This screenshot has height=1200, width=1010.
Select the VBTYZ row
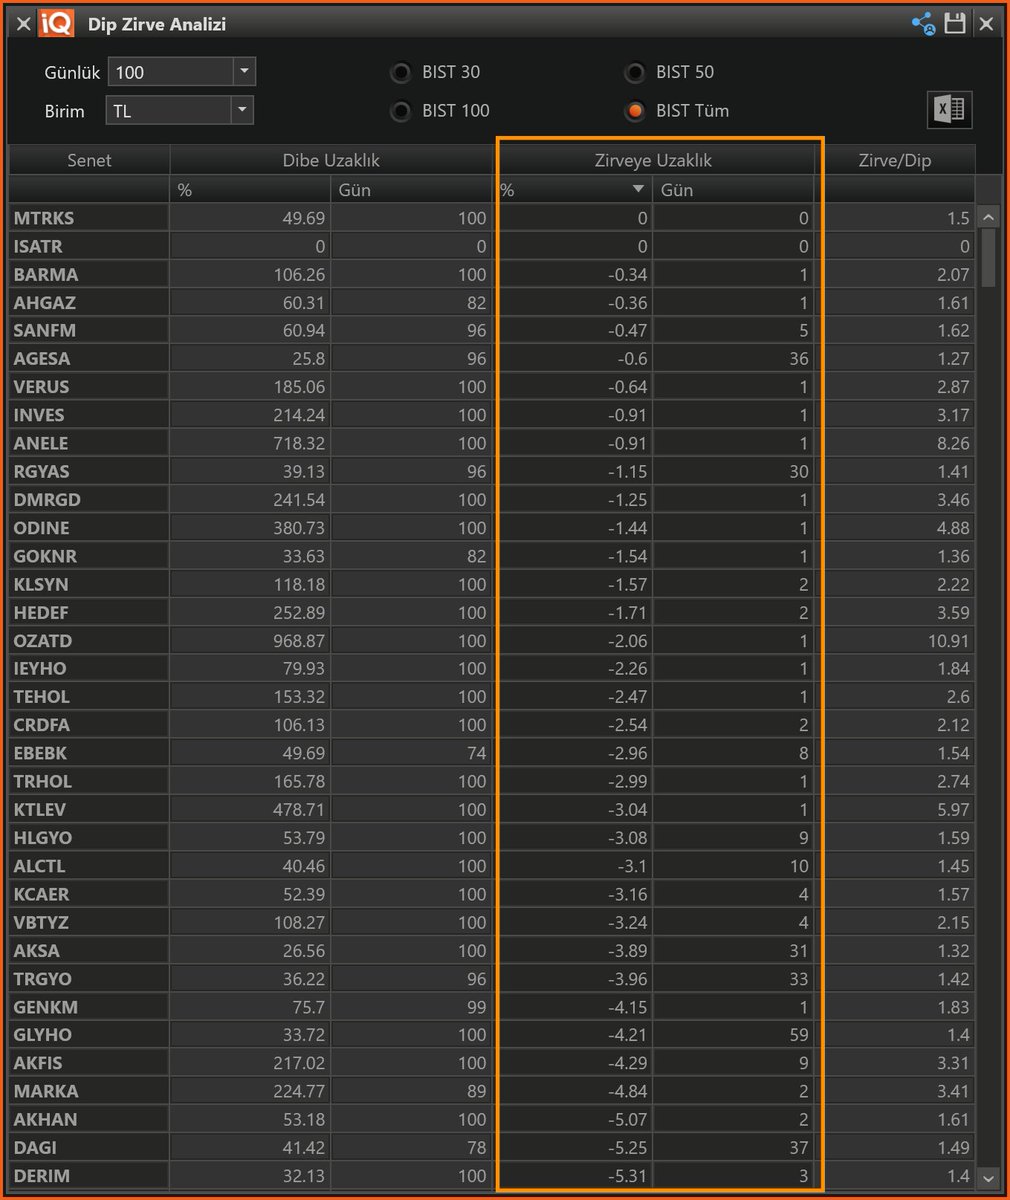(492, 922)
